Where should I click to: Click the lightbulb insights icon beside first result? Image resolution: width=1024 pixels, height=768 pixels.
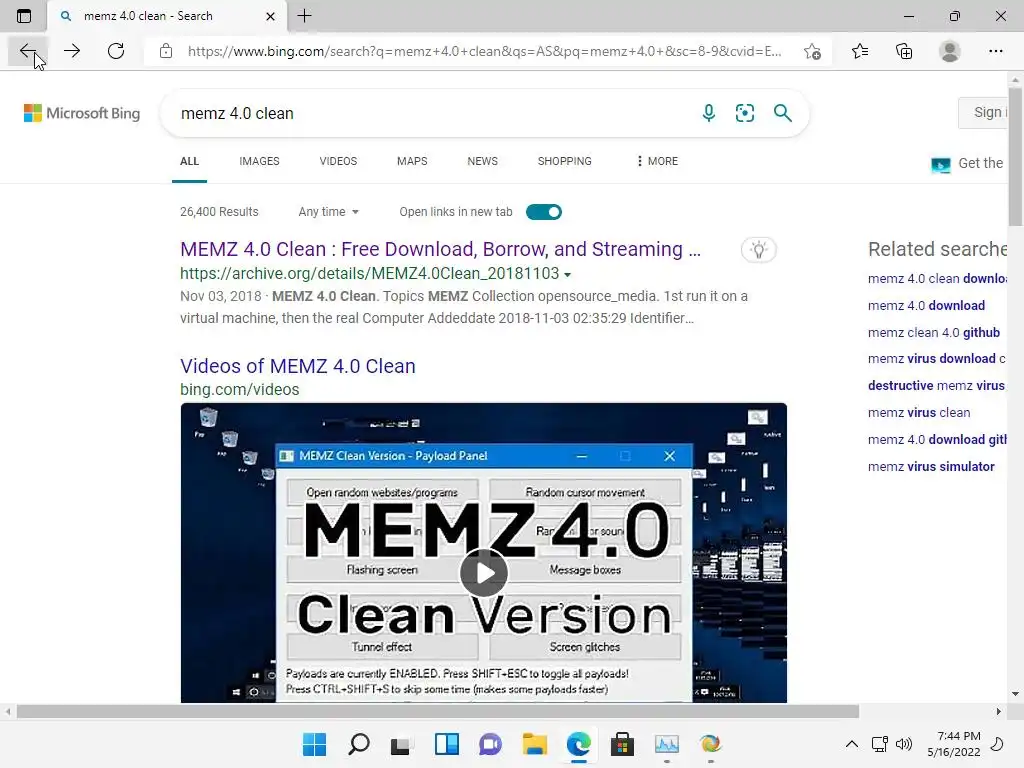pos(758,249)
